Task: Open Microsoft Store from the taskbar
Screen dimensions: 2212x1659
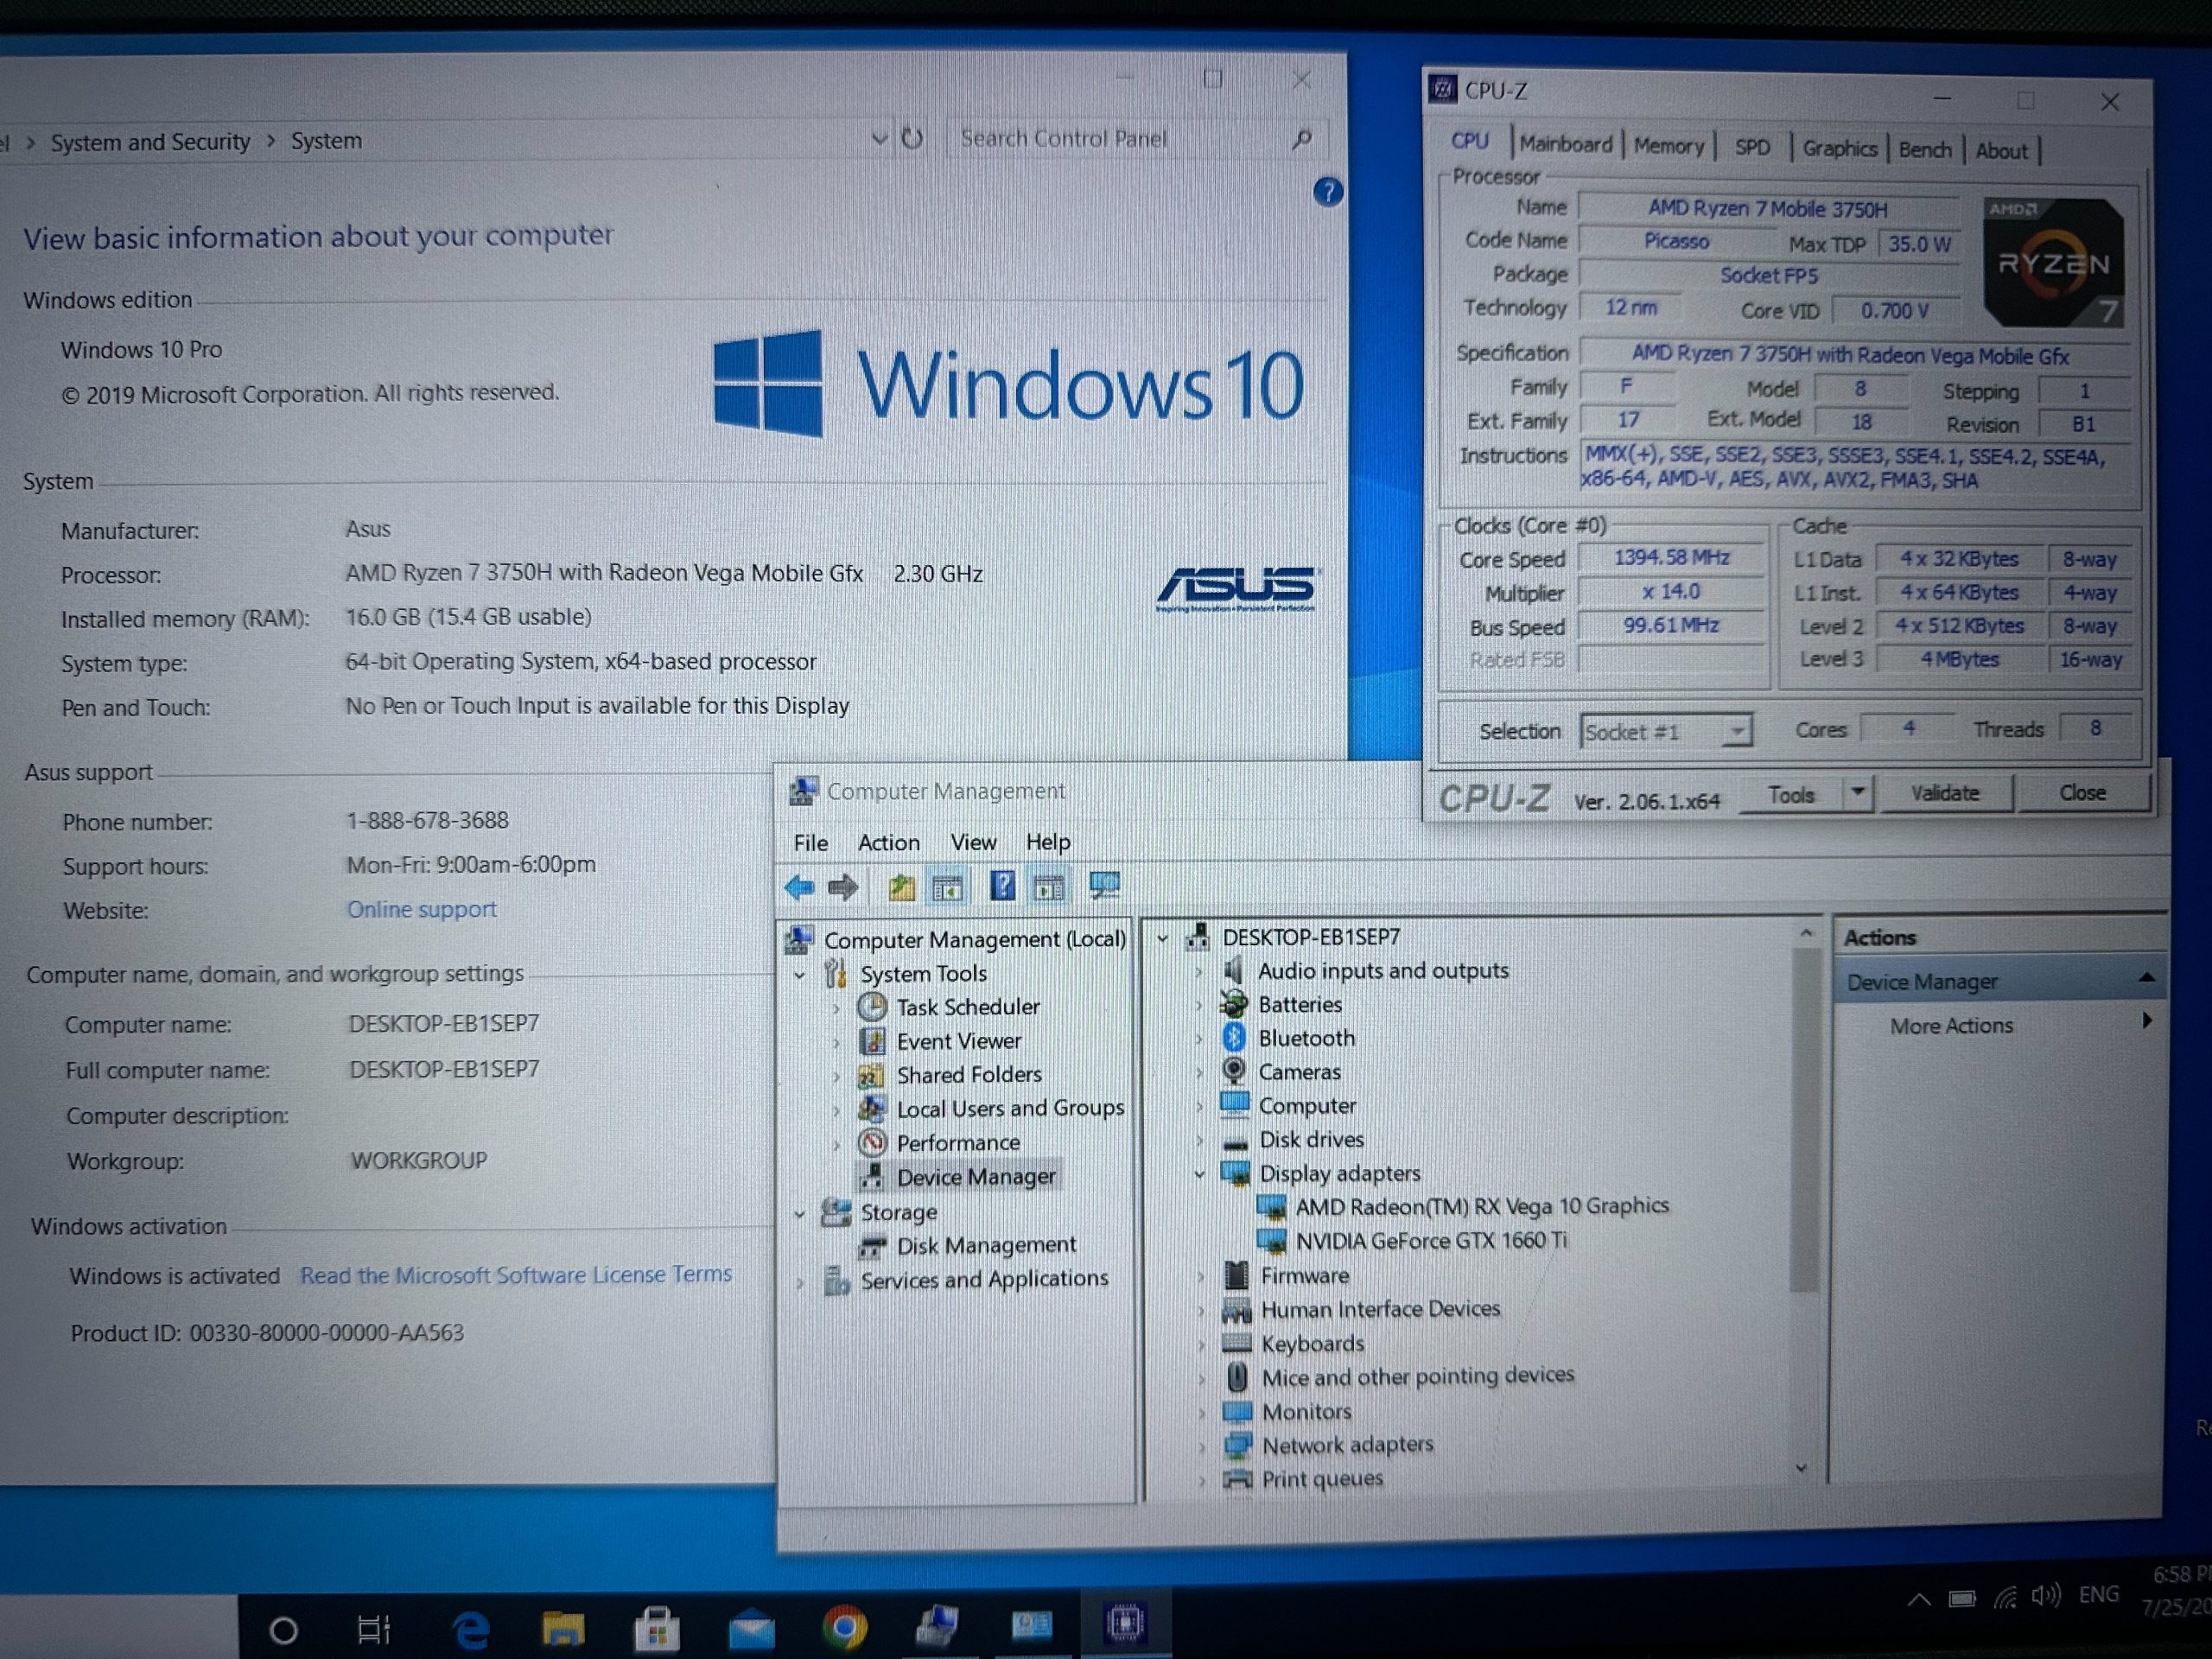Action: 657,1628
